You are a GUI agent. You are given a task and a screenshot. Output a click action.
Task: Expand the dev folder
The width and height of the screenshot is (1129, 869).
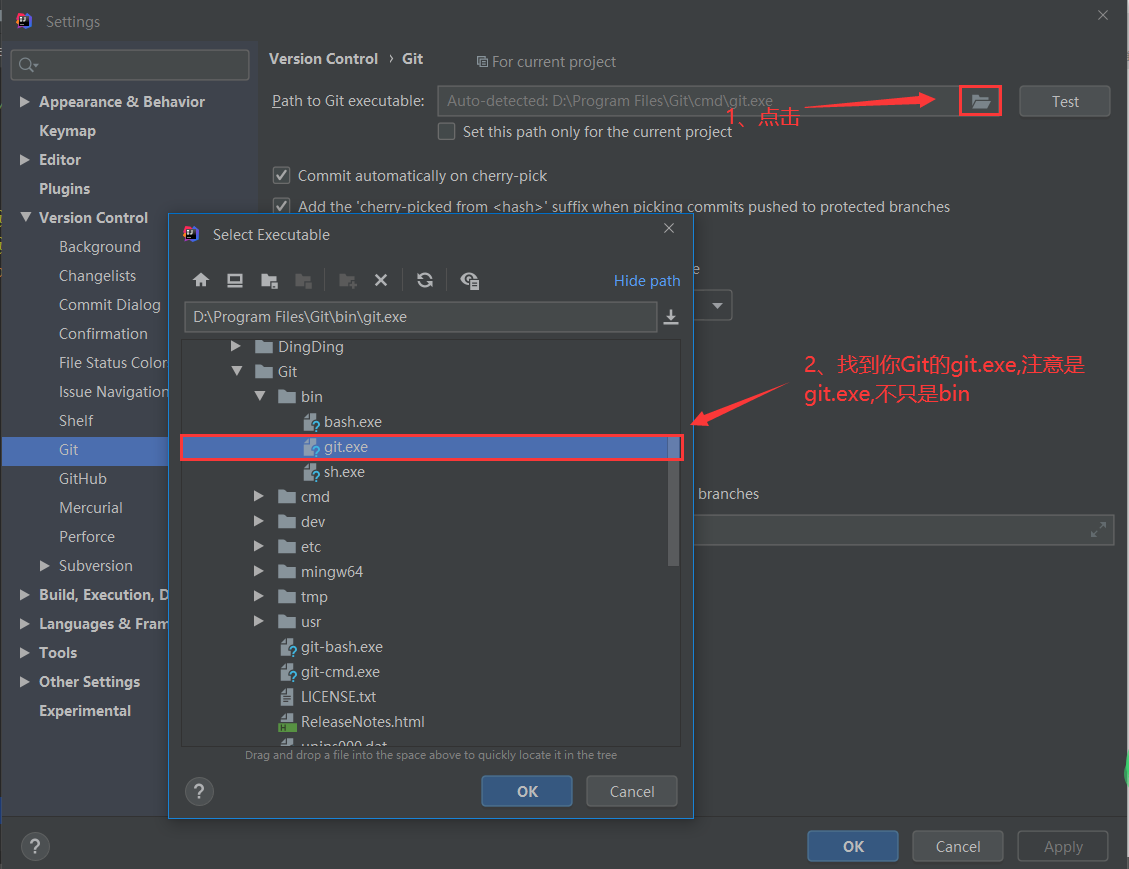258,521
